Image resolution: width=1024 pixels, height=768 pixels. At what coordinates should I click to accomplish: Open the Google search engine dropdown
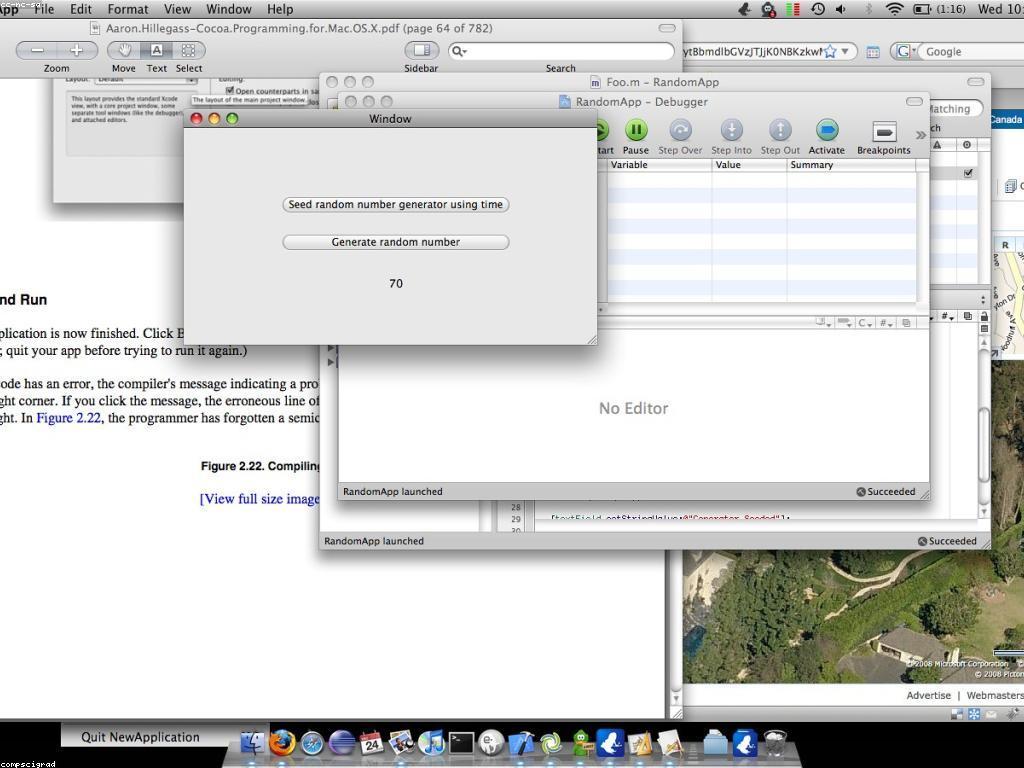pos(906,51)
